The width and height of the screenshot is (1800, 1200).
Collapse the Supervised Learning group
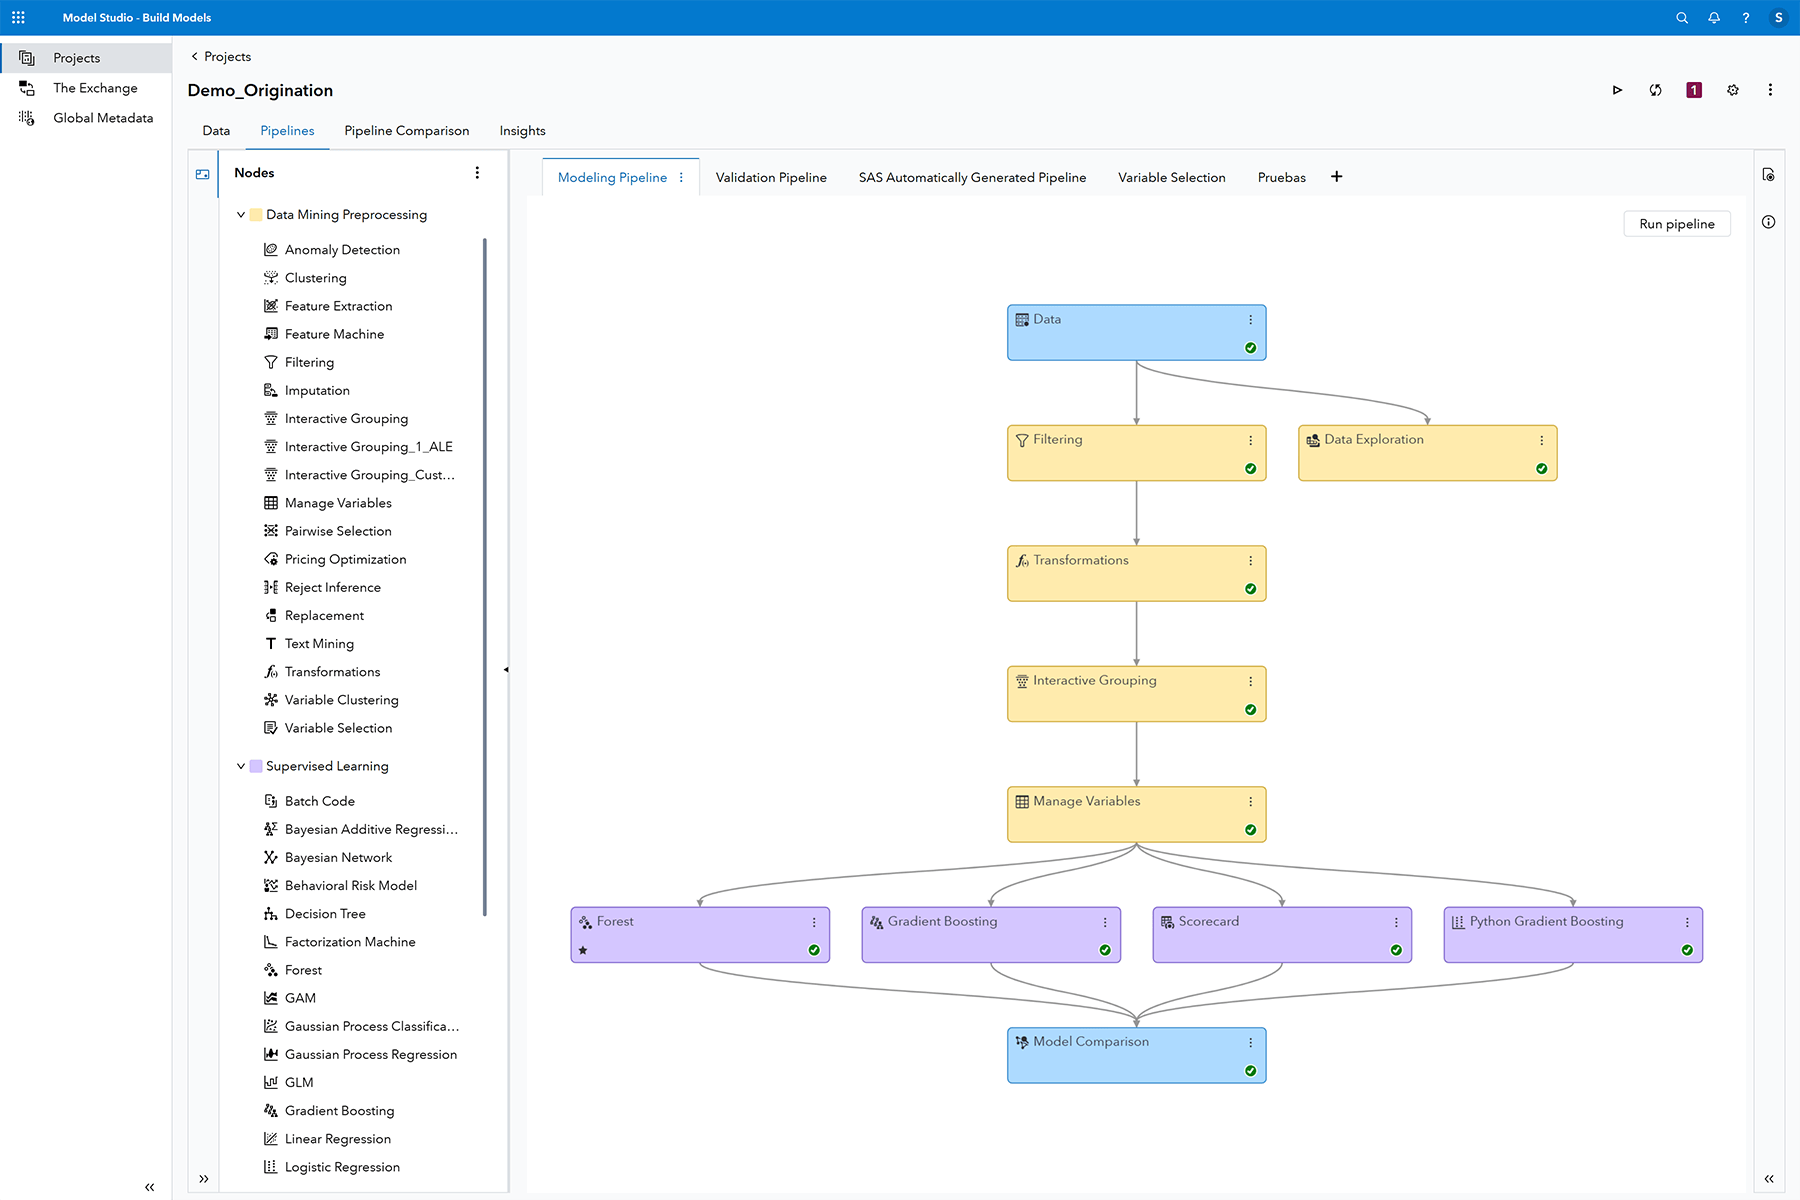[x=240, y=766]
